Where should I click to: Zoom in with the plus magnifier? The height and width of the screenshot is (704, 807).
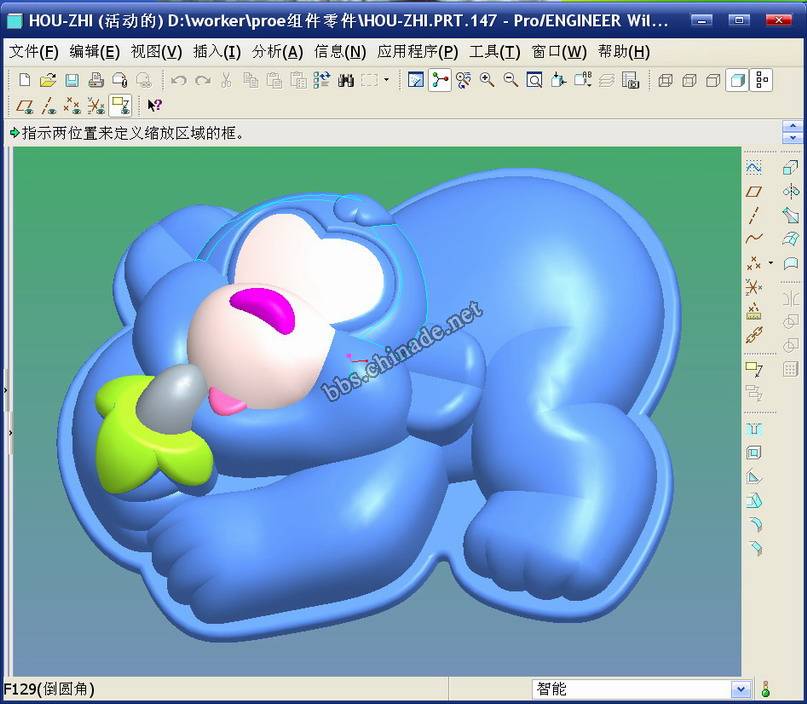(x=487, y=80)
